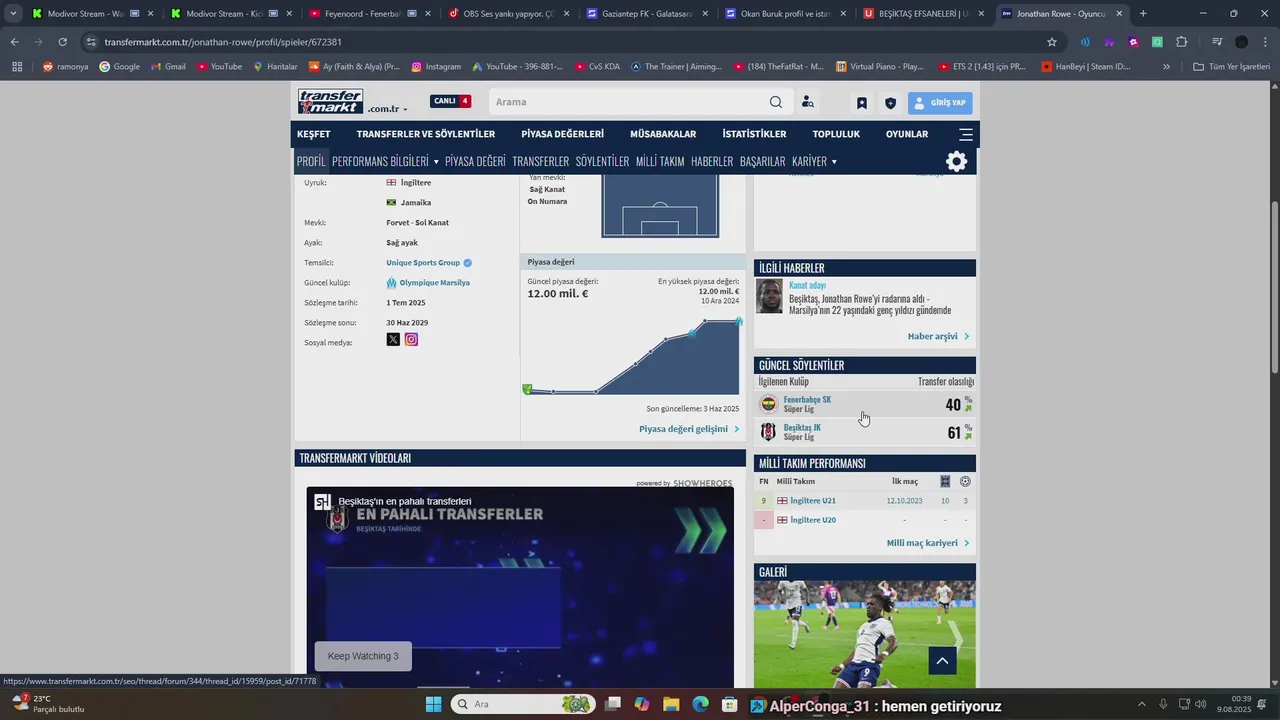
Task: Open the .com.tr country domain dropdown
Action: pos(387,109)
